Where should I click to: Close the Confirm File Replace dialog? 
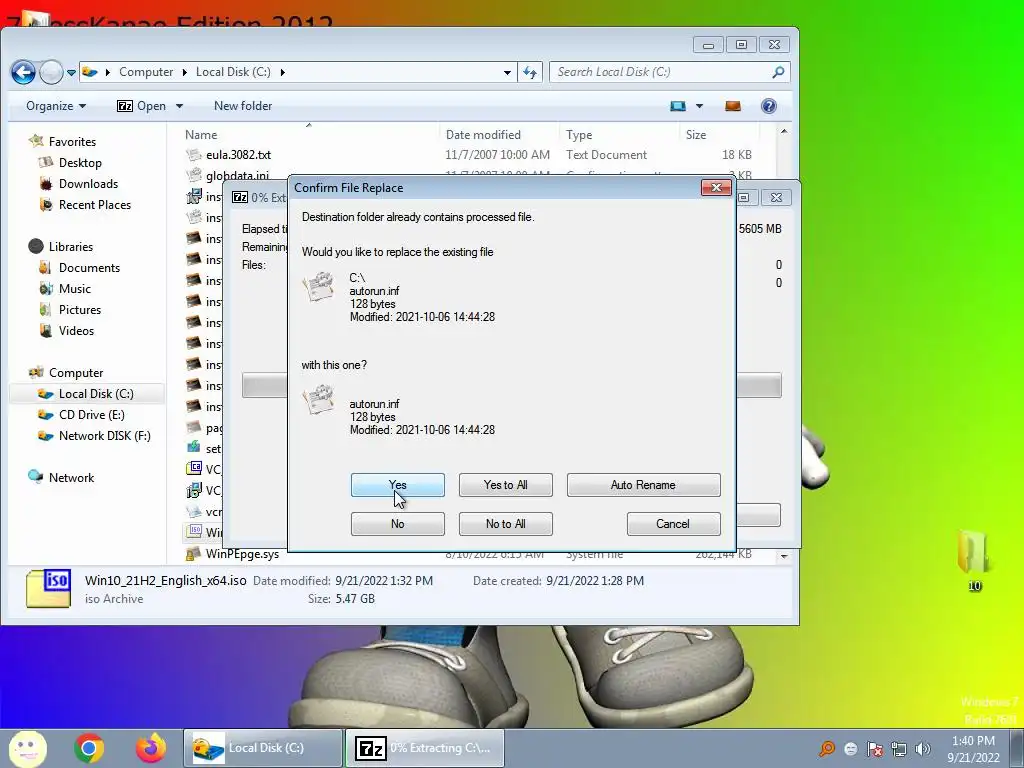716,188
